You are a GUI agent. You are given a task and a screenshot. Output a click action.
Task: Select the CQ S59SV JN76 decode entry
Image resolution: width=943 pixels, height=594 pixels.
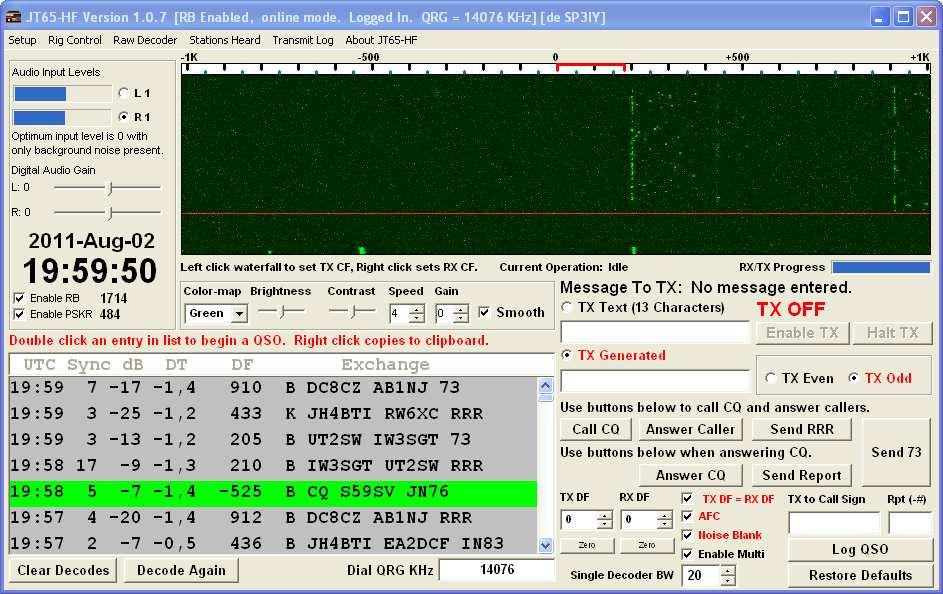[x=273, y=492]
